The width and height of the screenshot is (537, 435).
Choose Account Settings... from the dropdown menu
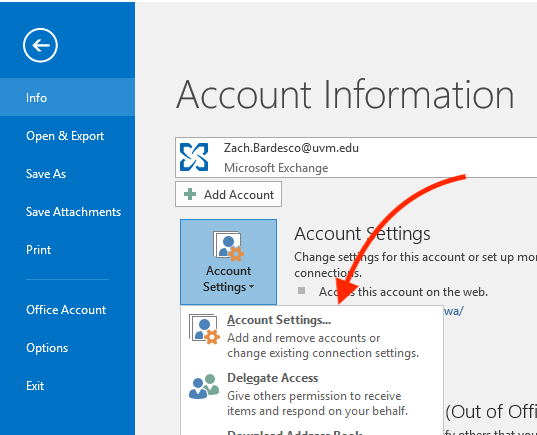[312, 335]
